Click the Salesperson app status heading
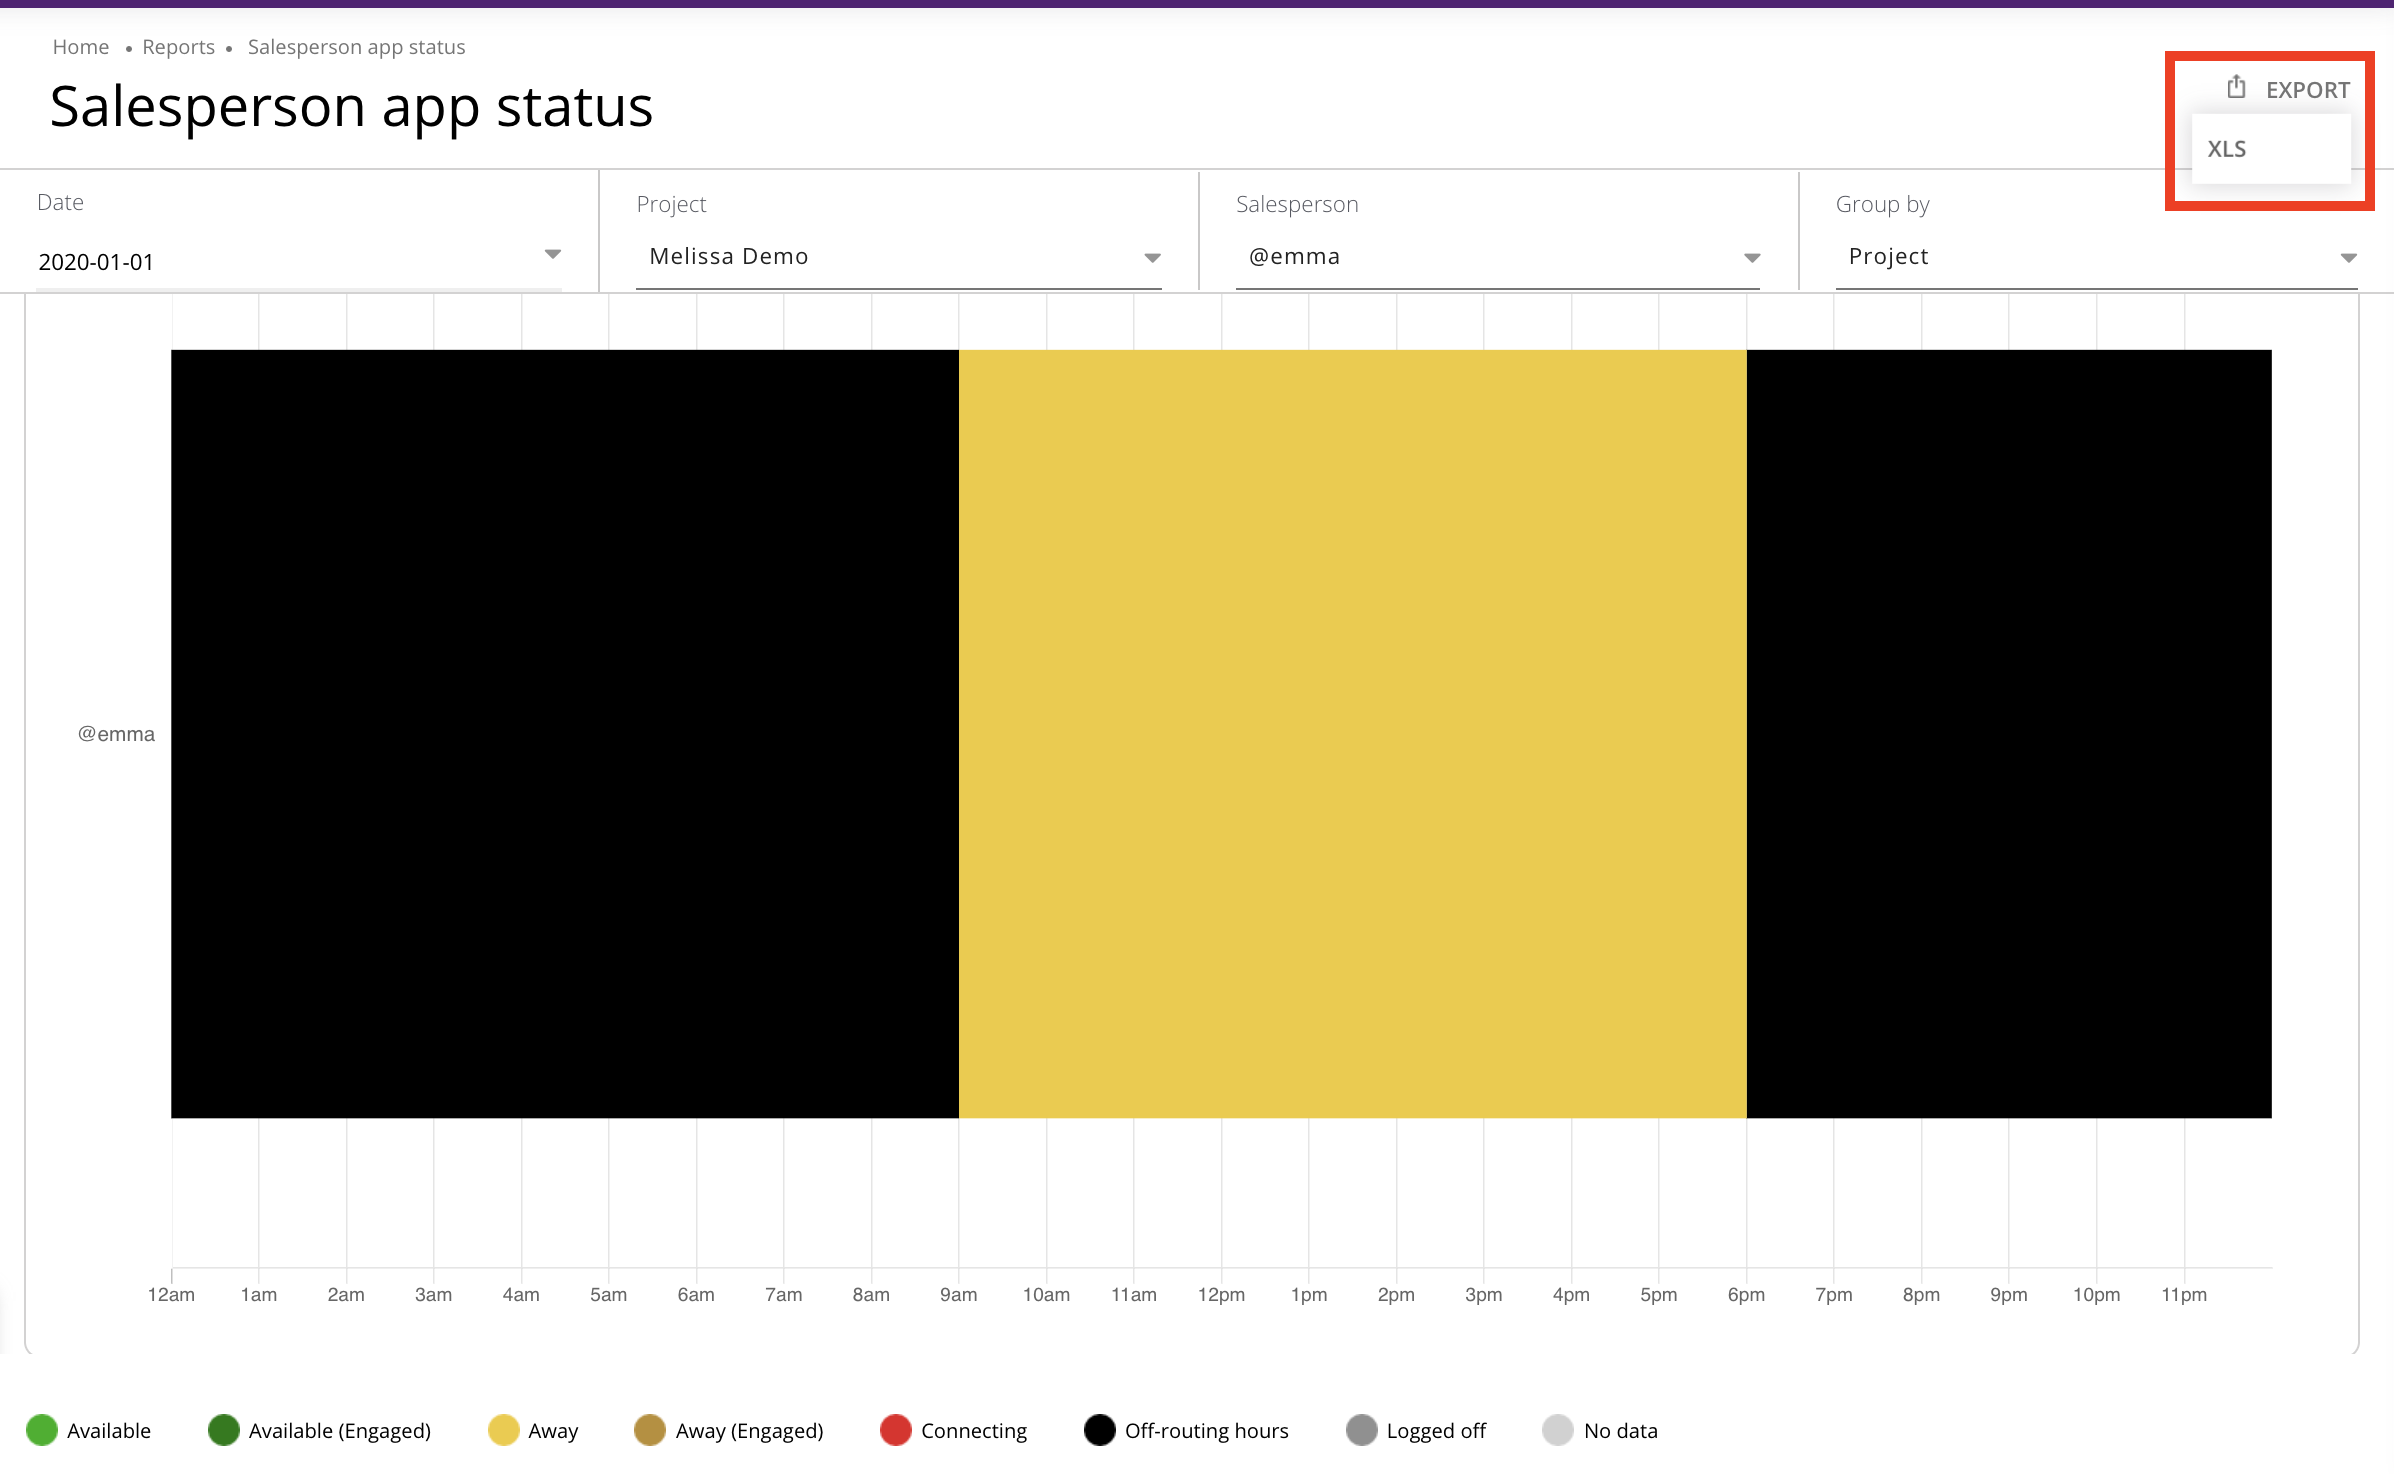 pos(351,106)
